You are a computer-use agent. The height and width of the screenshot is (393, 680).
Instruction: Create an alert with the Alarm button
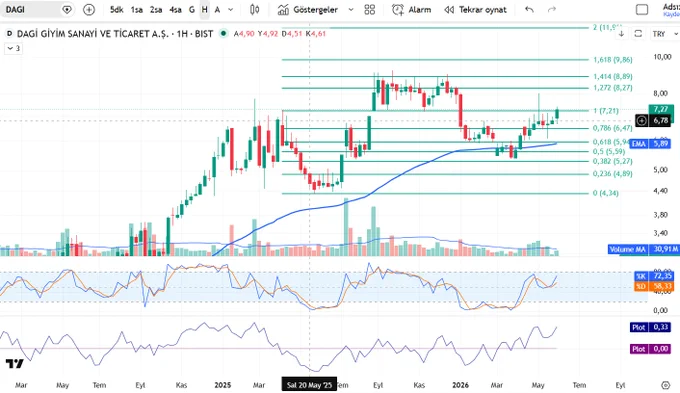pos(412,10)
